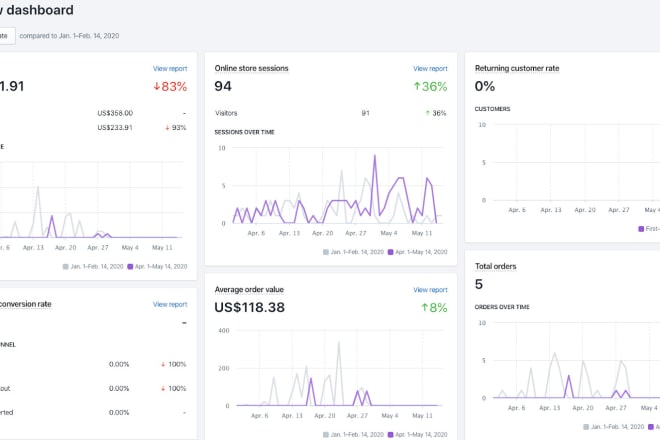Click the red 83% decrease indicator
The height and width of the screenshot is (440, 660).
point(170,87)
